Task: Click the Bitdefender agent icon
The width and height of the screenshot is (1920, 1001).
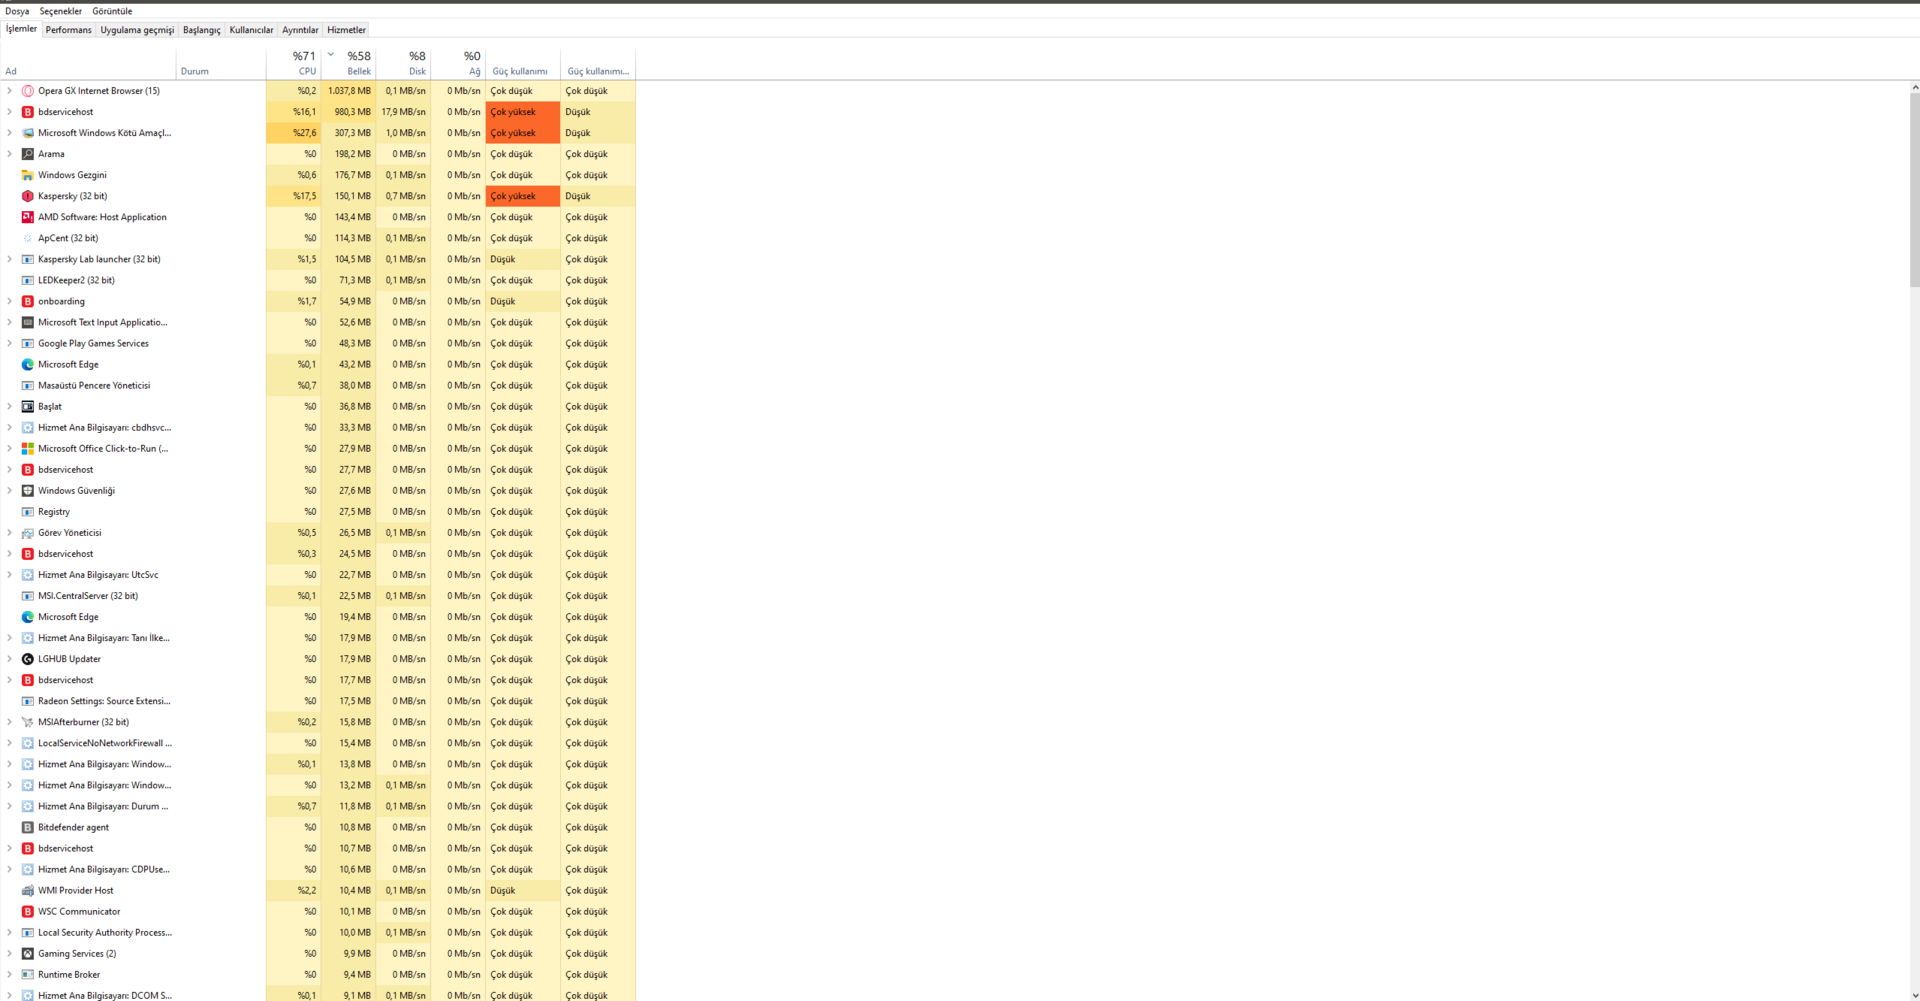Action: (x=27, y=827)
